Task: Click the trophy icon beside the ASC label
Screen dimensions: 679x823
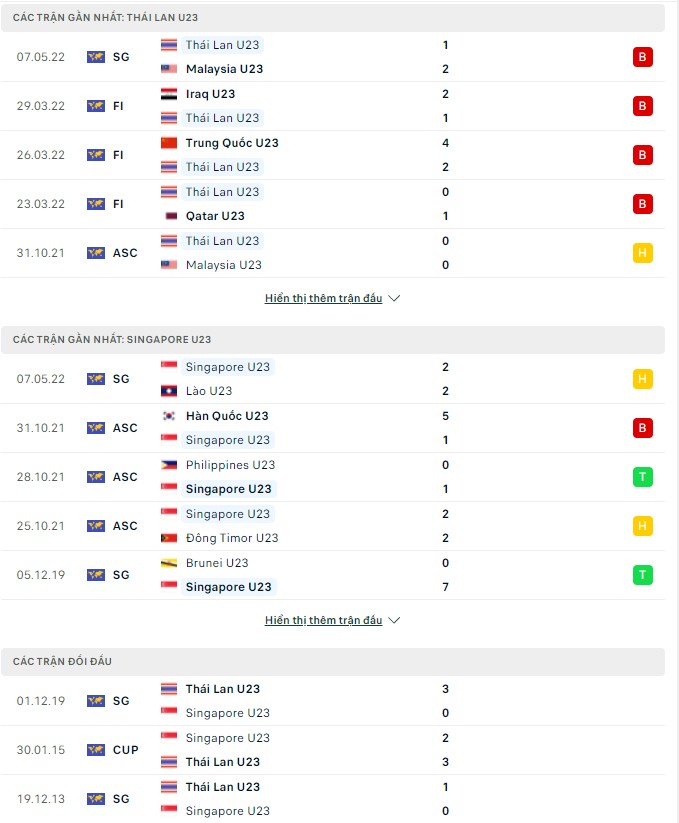Action: 95,252
